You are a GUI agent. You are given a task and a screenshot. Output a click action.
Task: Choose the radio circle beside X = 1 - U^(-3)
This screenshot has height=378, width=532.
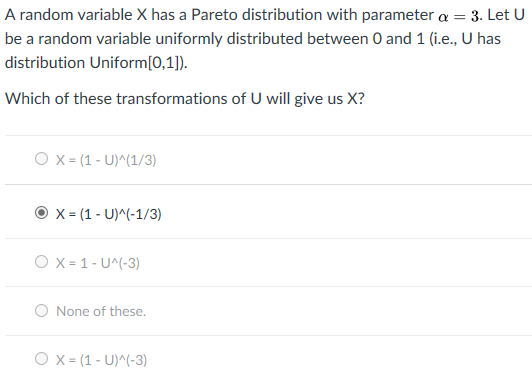click(x=41, y=262)
